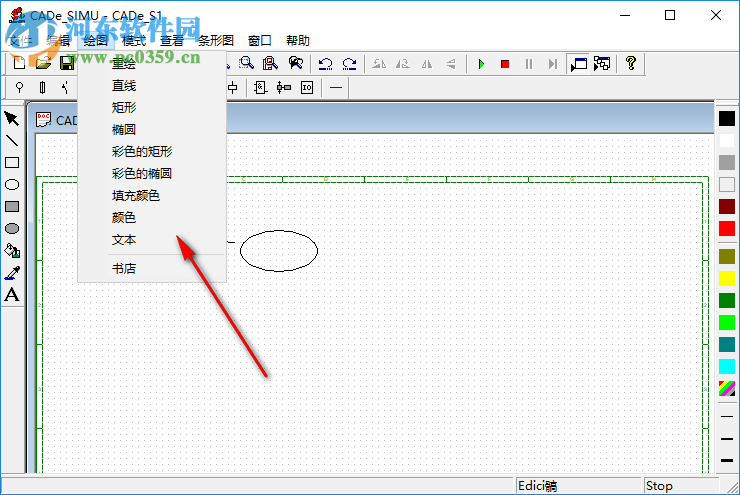Pick the teal color swatch

727,344
